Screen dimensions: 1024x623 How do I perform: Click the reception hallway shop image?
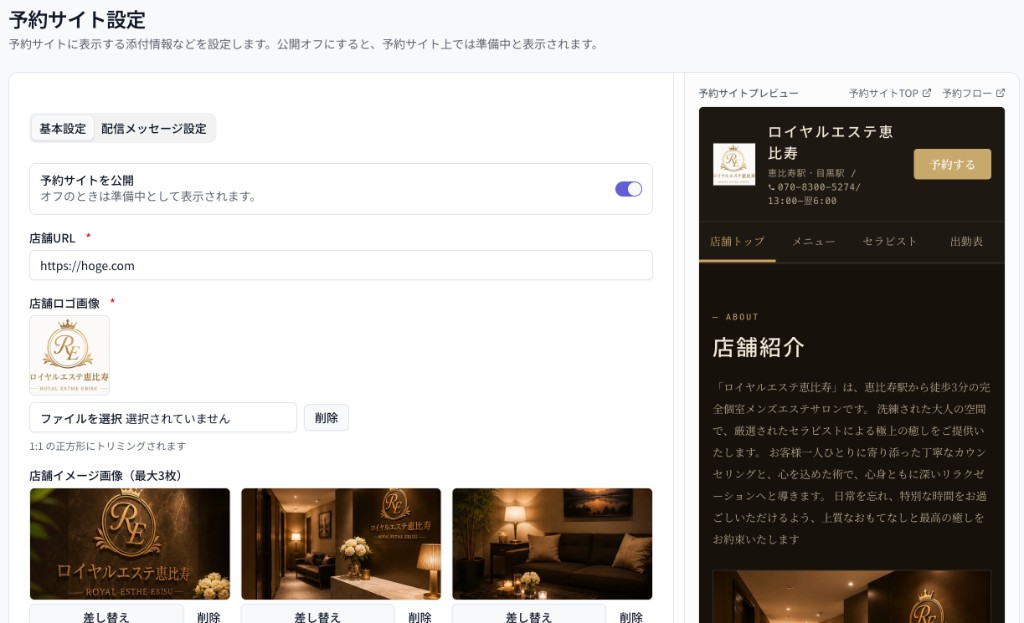coord(341,544)
